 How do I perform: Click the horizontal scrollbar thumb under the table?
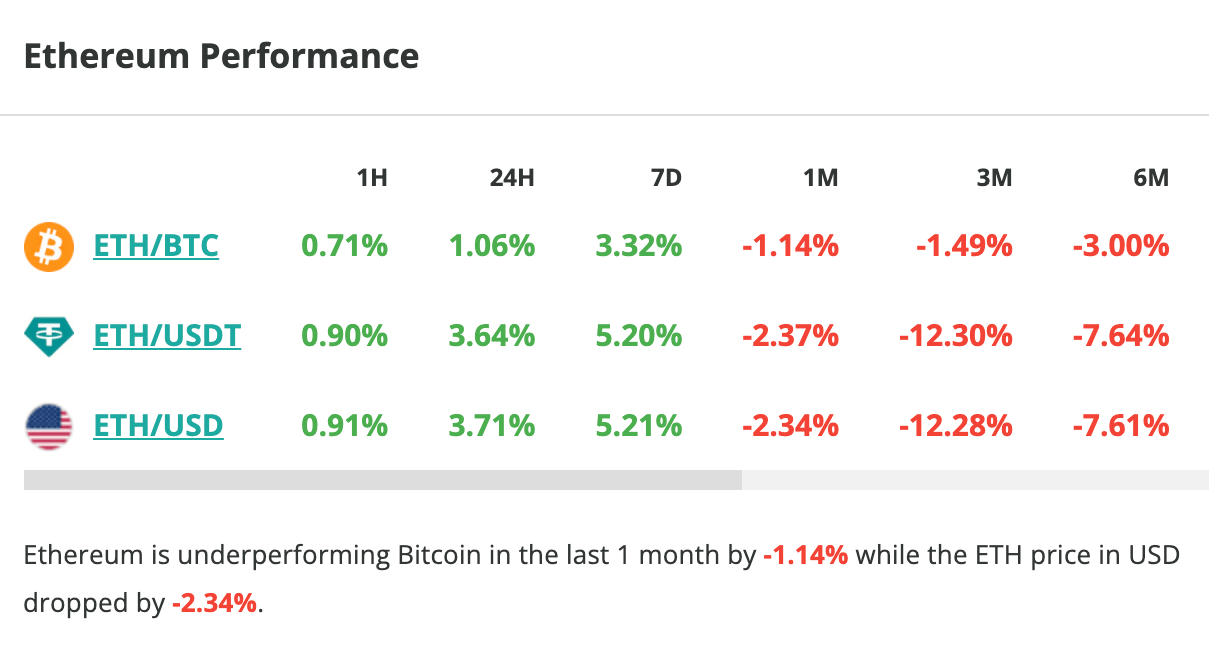[382, 480]
